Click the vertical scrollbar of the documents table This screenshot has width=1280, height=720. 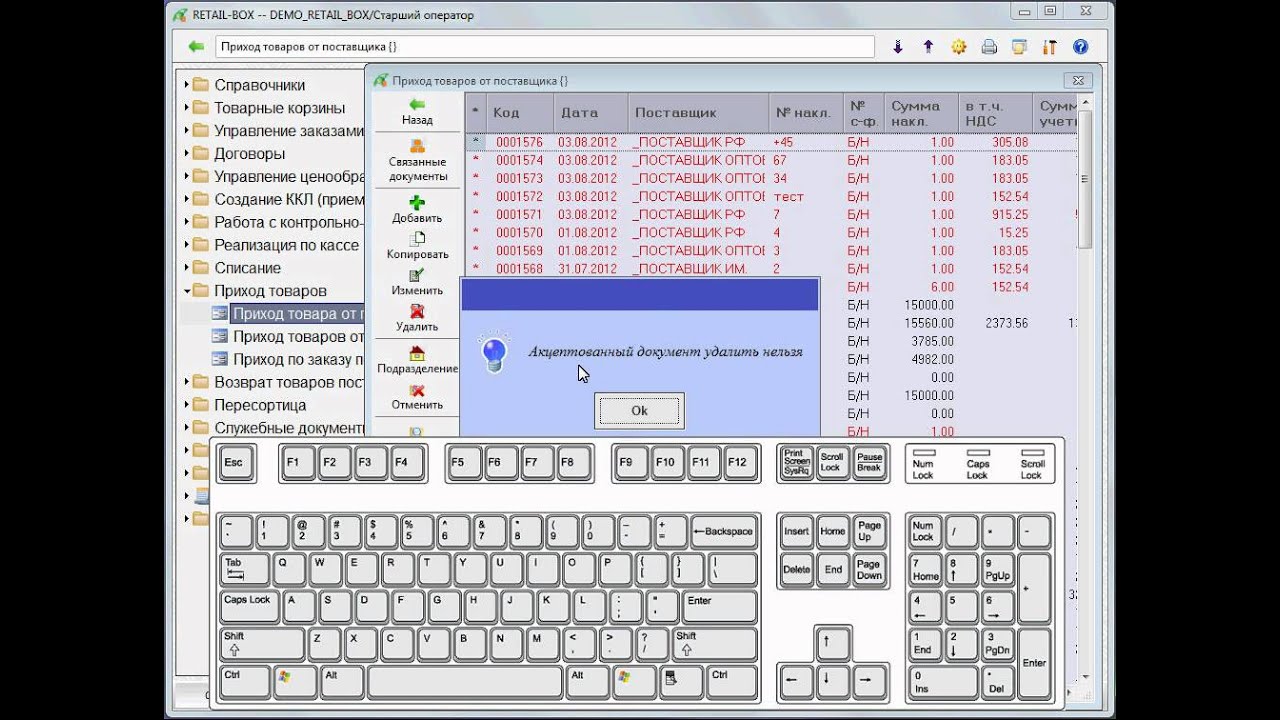point(1085,180)
